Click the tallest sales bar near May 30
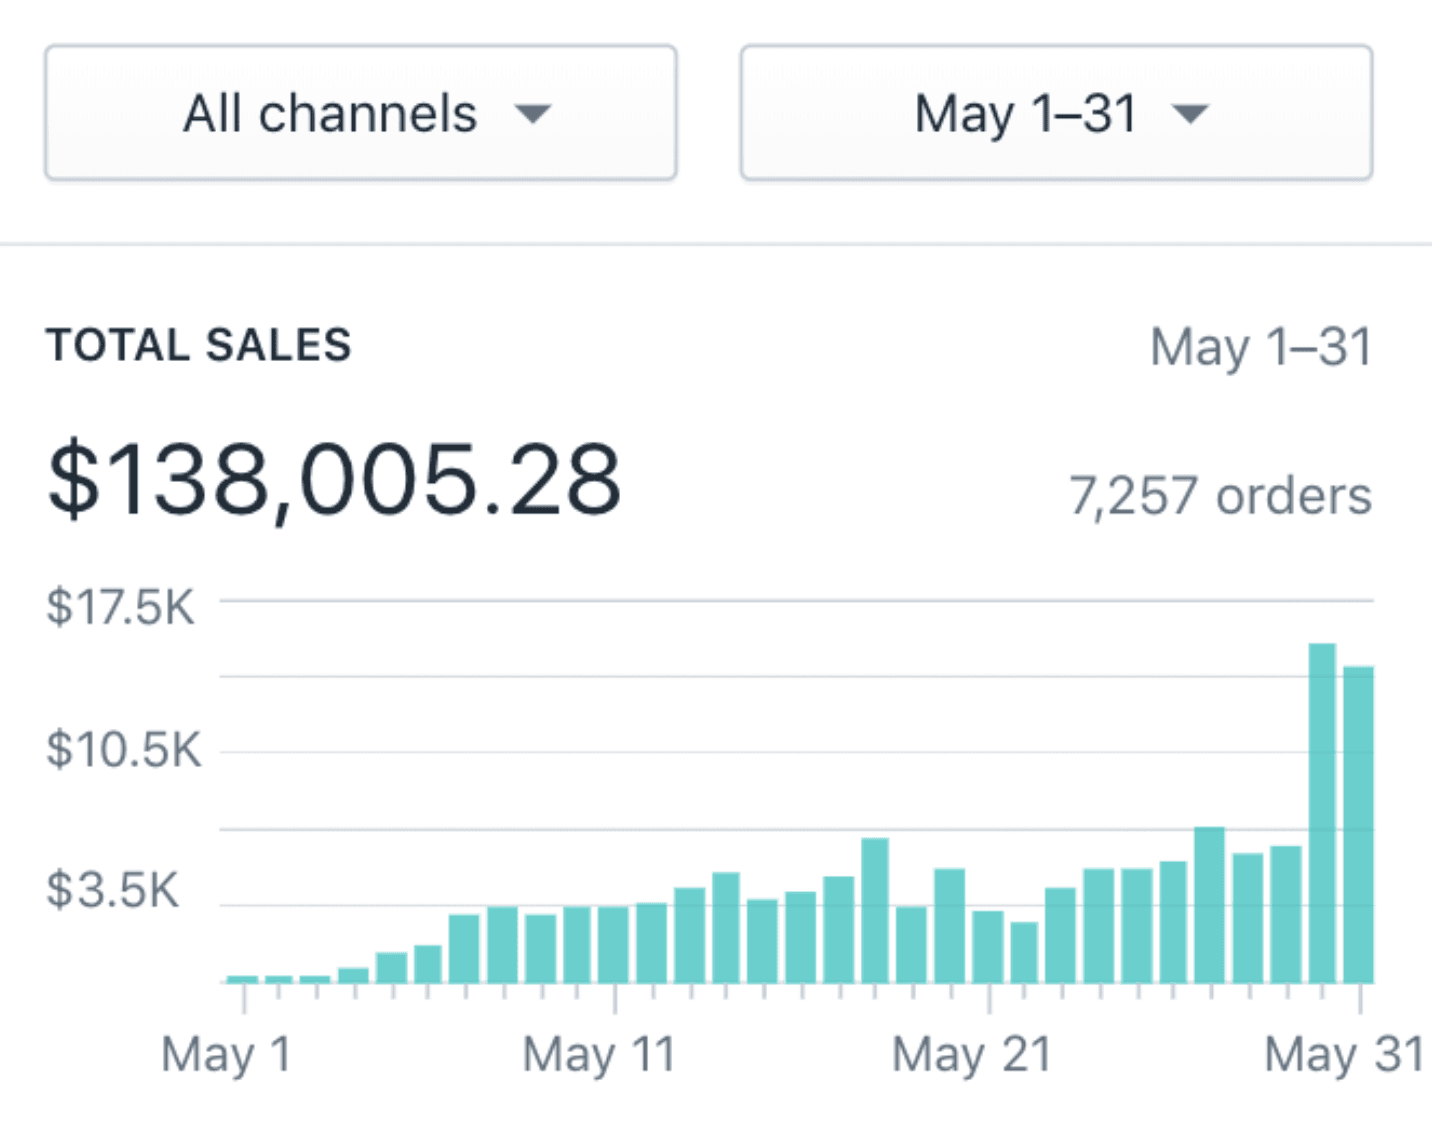The width and height of the screenshot is (1432, 1142). point(1324,810)
